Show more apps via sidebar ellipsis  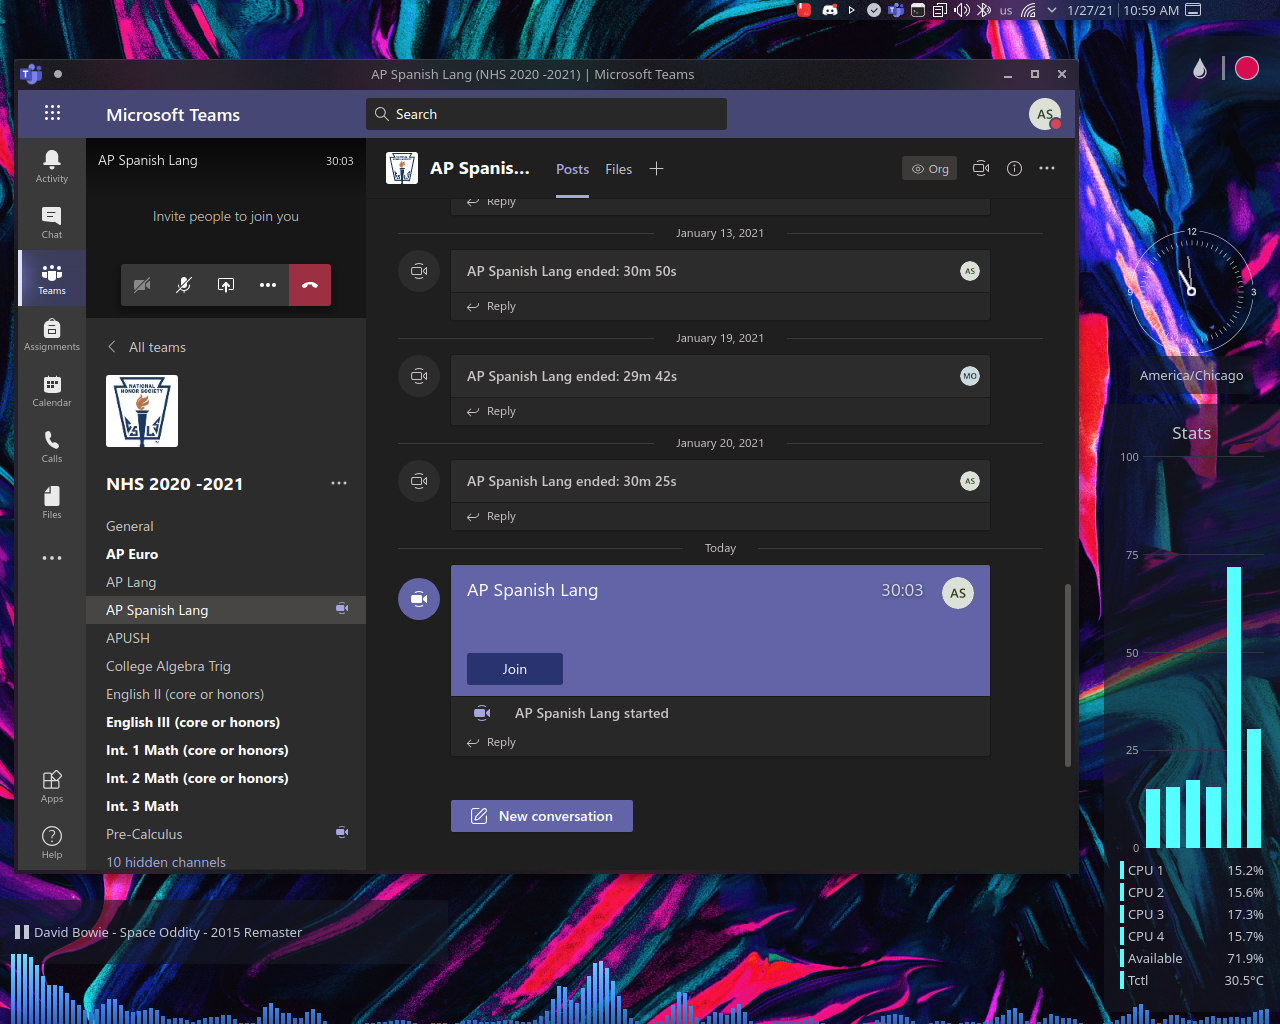click(52, 558)
